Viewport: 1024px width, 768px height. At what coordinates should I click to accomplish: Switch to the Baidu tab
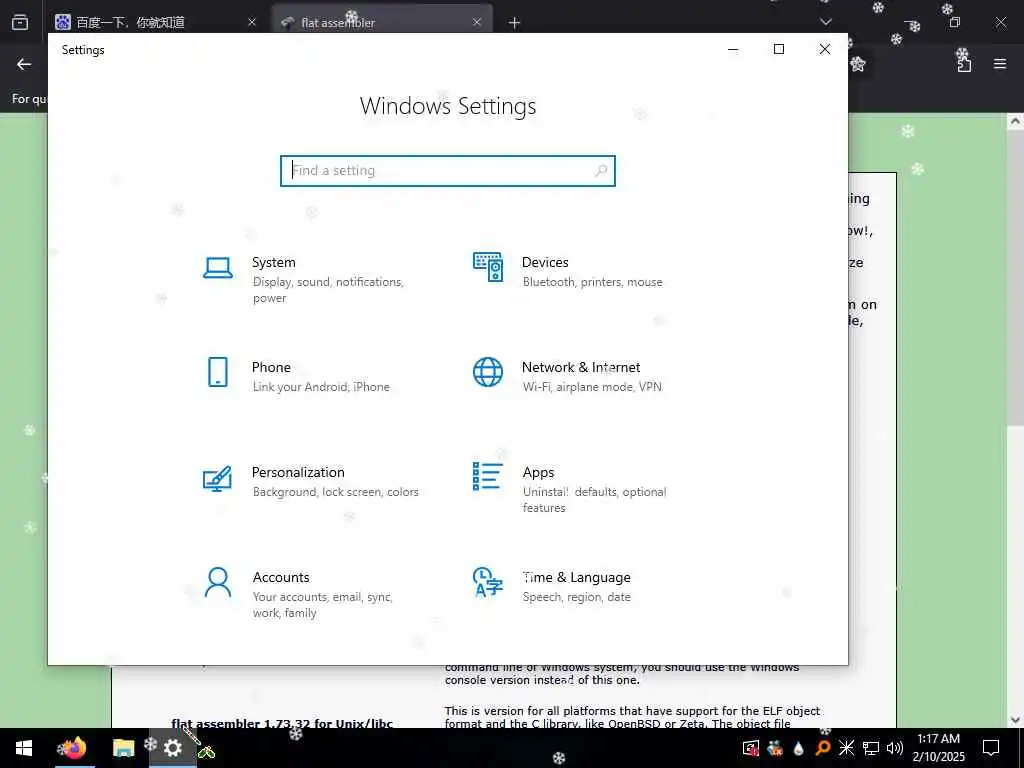click(157, 22)
